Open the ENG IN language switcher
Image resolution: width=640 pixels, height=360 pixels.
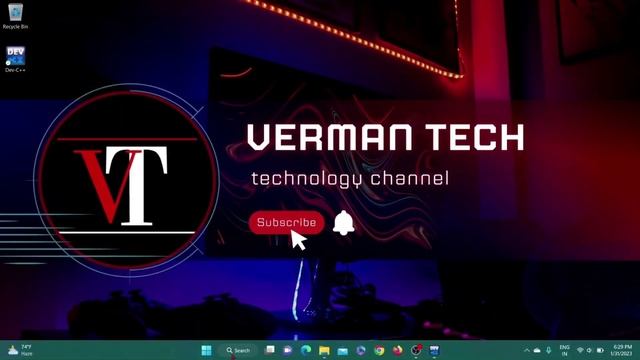pos(564,350)
